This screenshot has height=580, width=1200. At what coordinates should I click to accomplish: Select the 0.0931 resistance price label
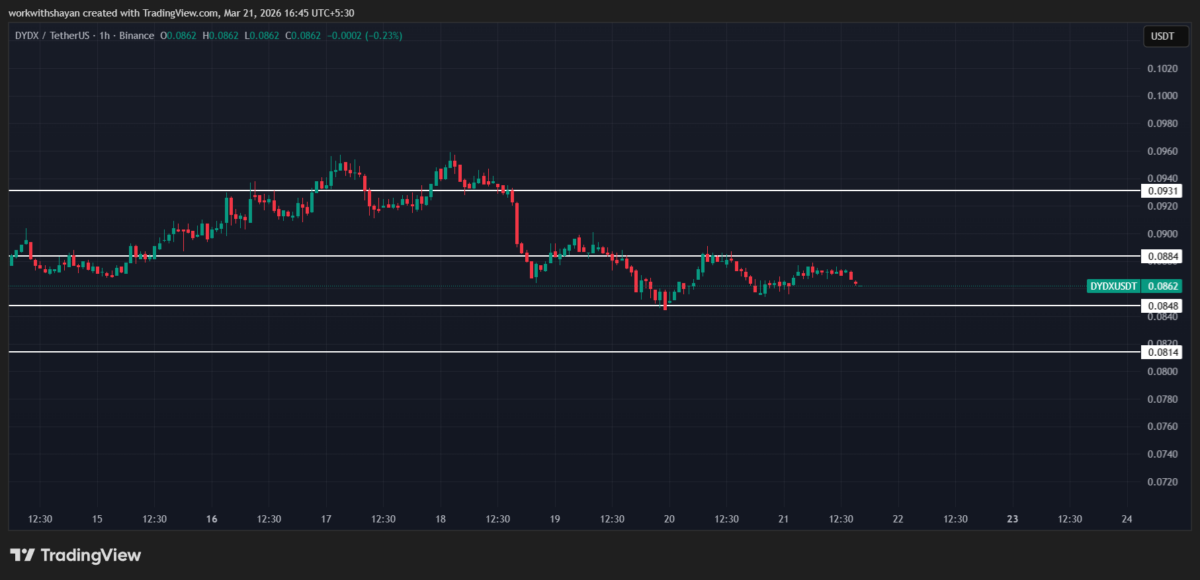coord(1163,190)
